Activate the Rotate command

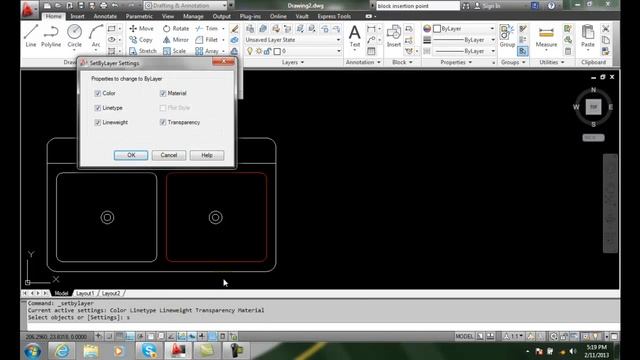tap(176, 29)
